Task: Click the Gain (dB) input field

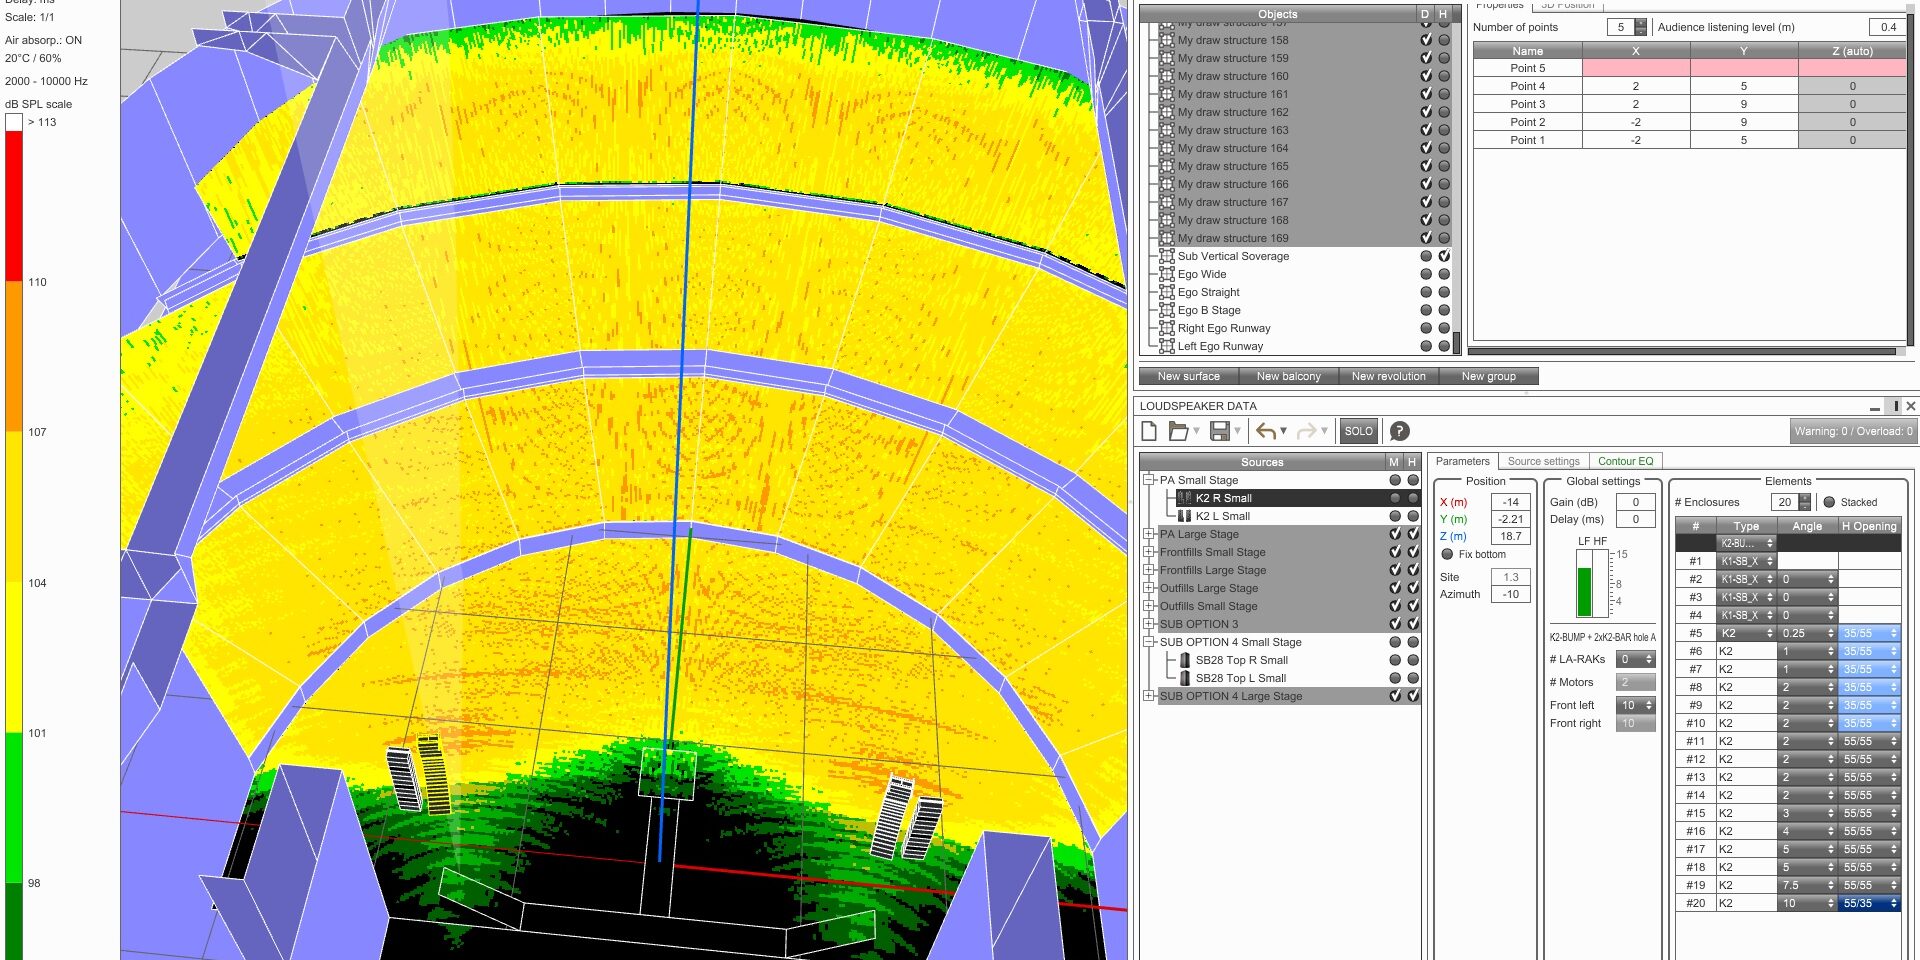Action: [1636, 502]
